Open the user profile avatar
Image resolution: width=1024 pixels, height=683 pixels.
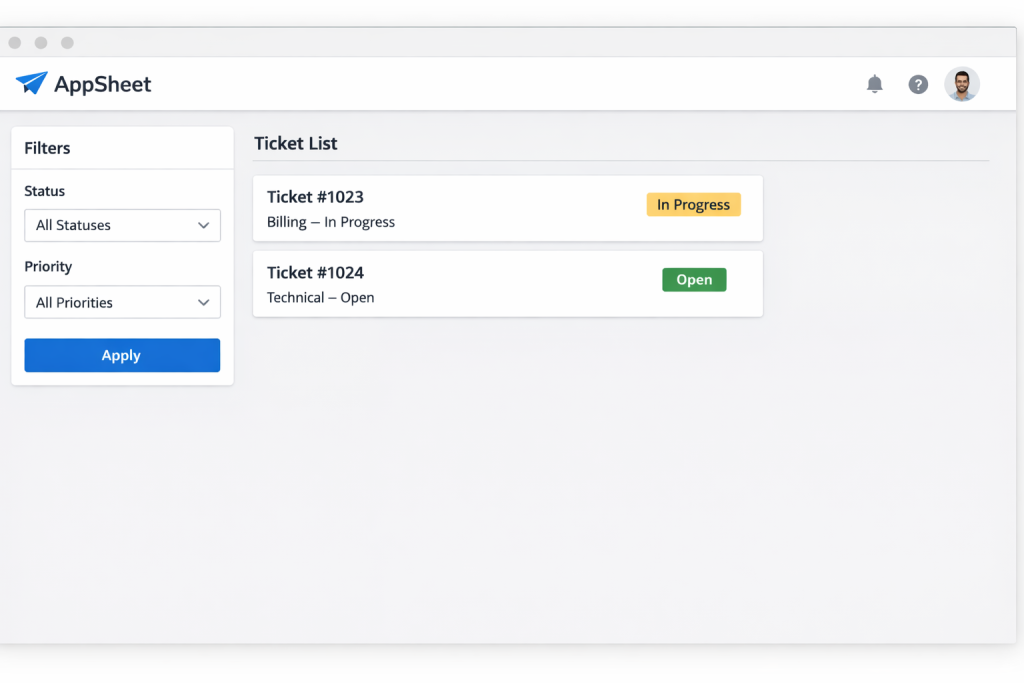[x=962, y=84]
